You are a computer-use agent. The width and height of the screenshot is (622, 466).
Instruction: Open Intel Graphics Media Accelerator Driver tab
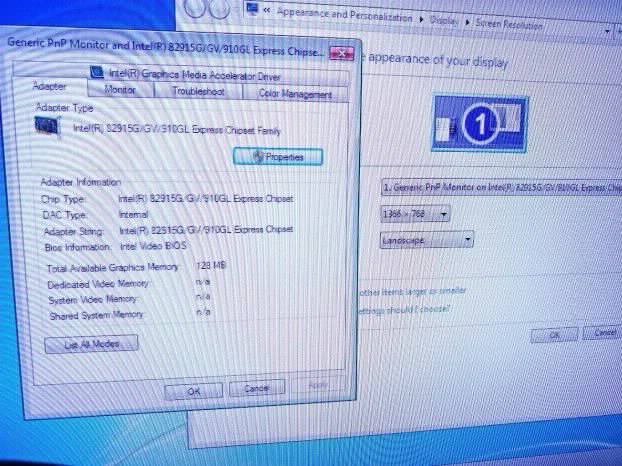point(195,75)
